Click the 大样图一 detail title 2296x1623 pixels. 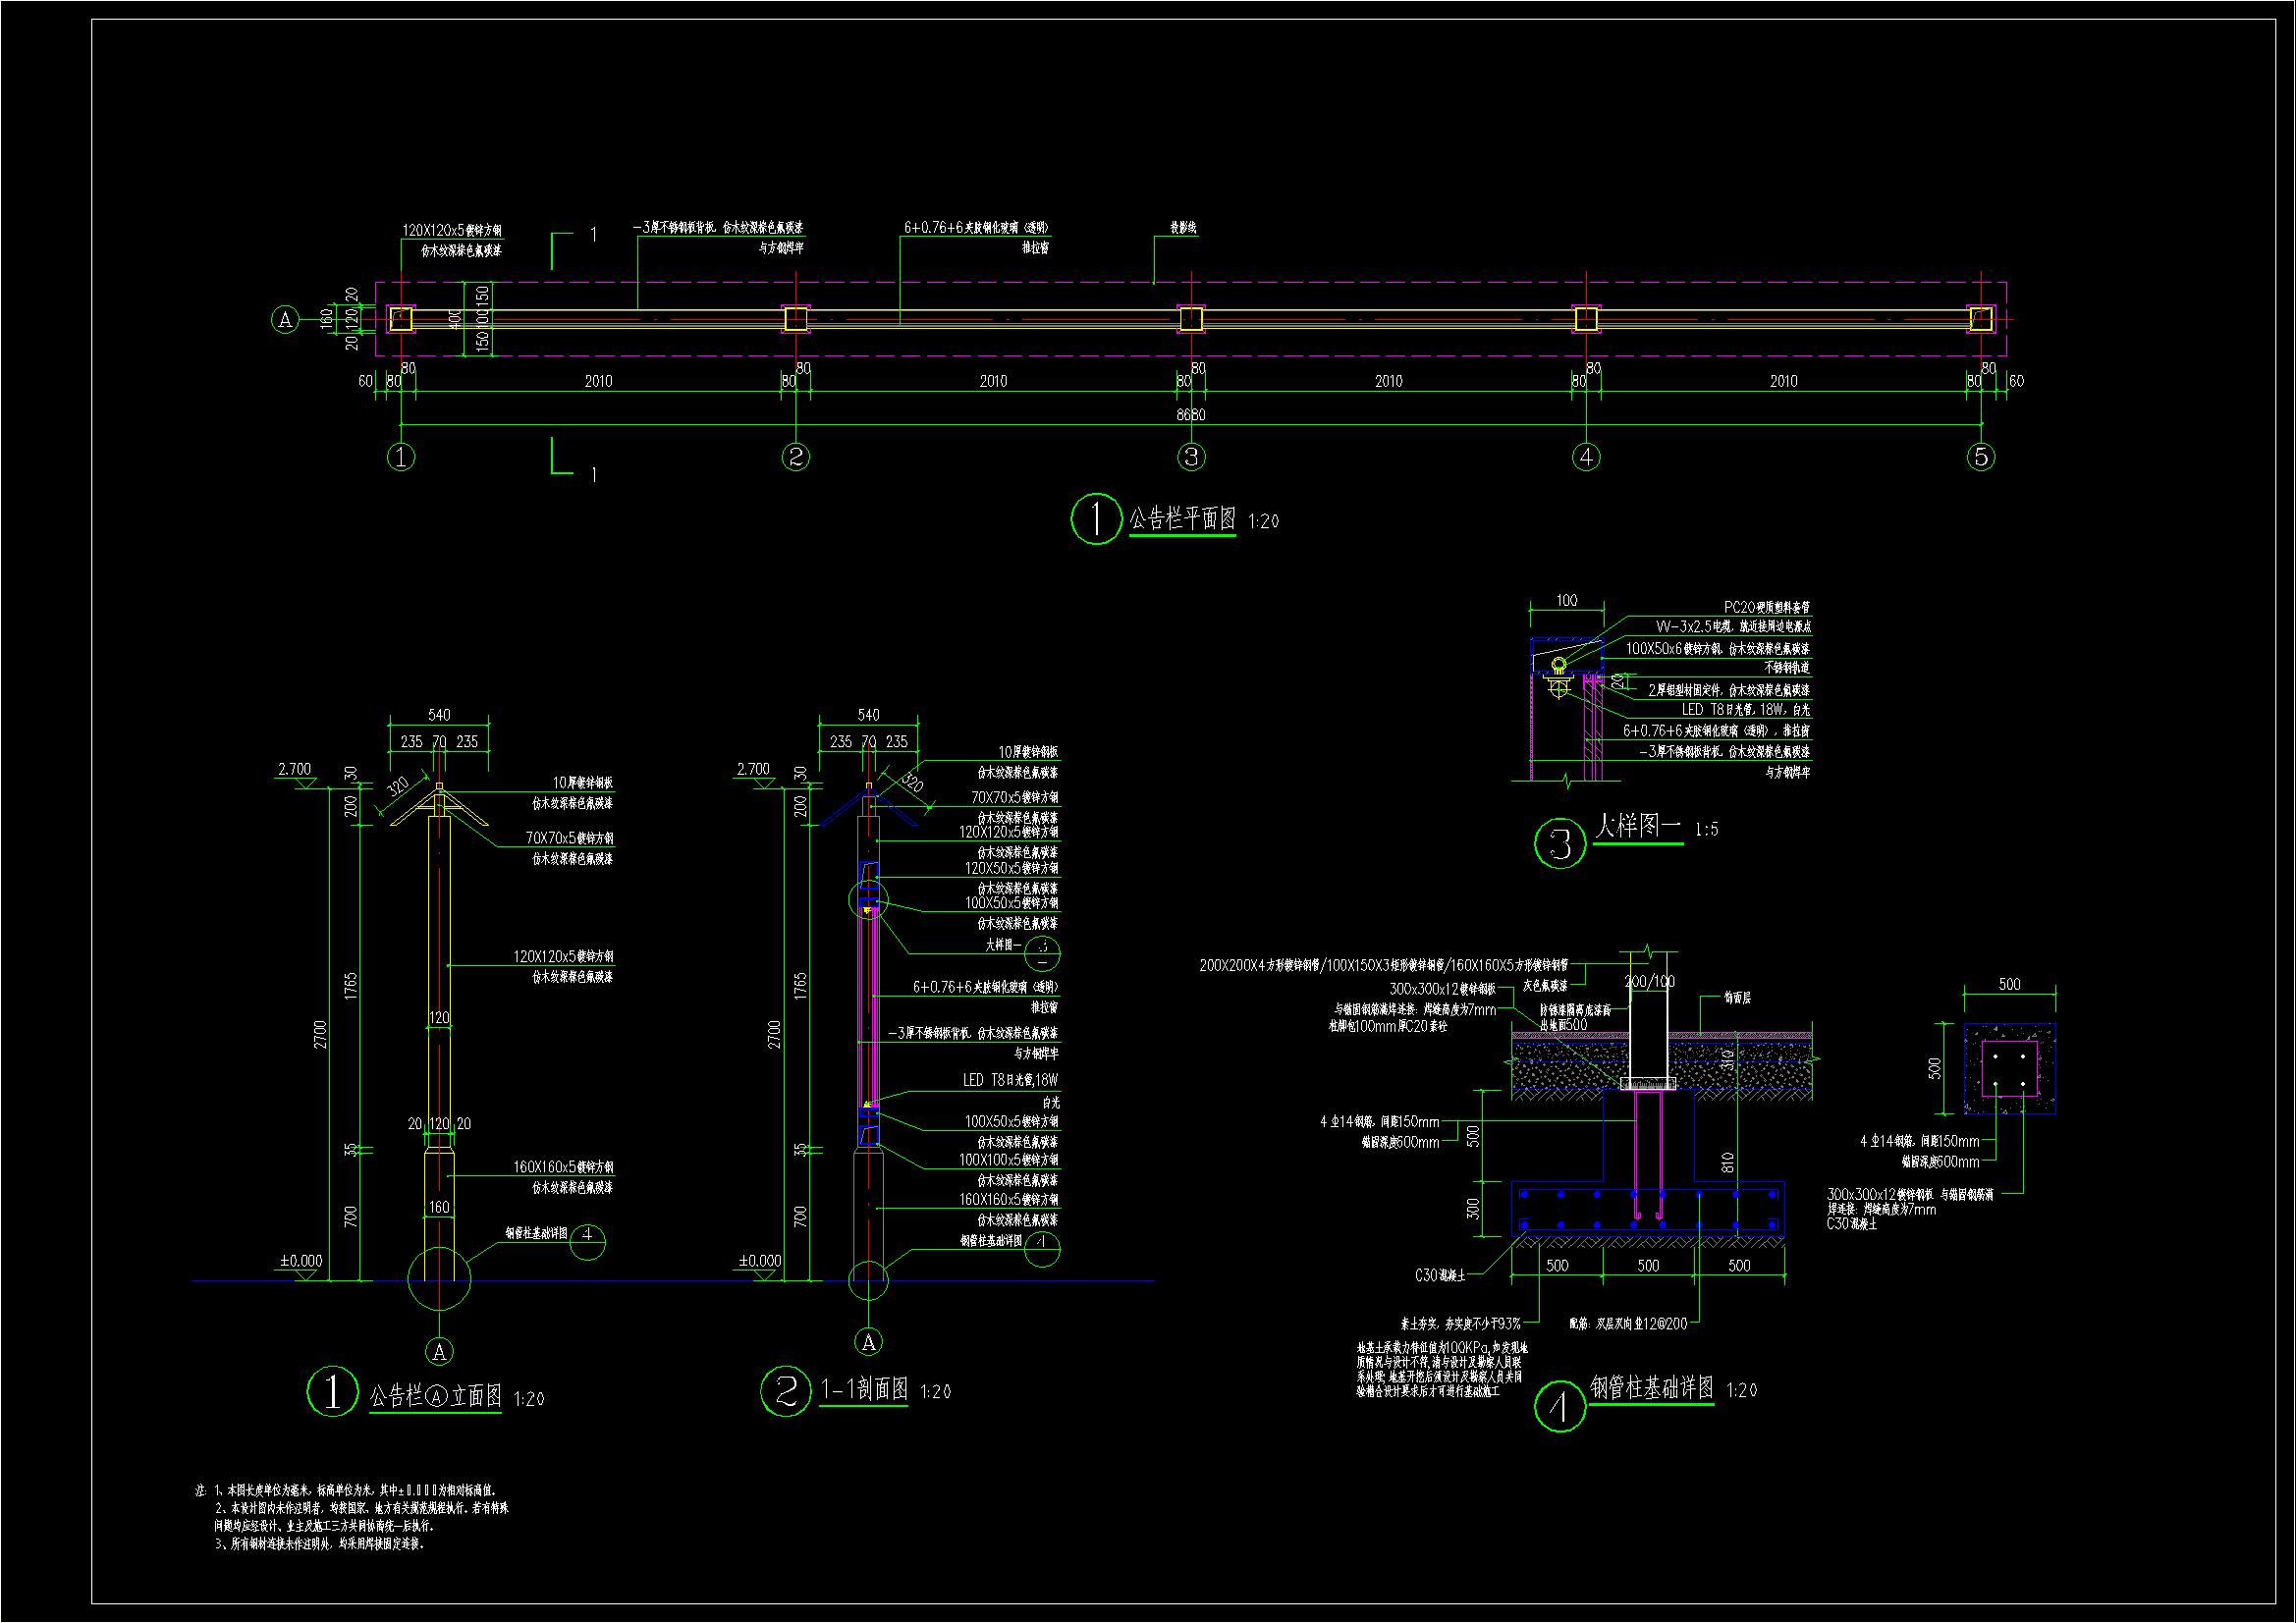[x=1638, y=826]
